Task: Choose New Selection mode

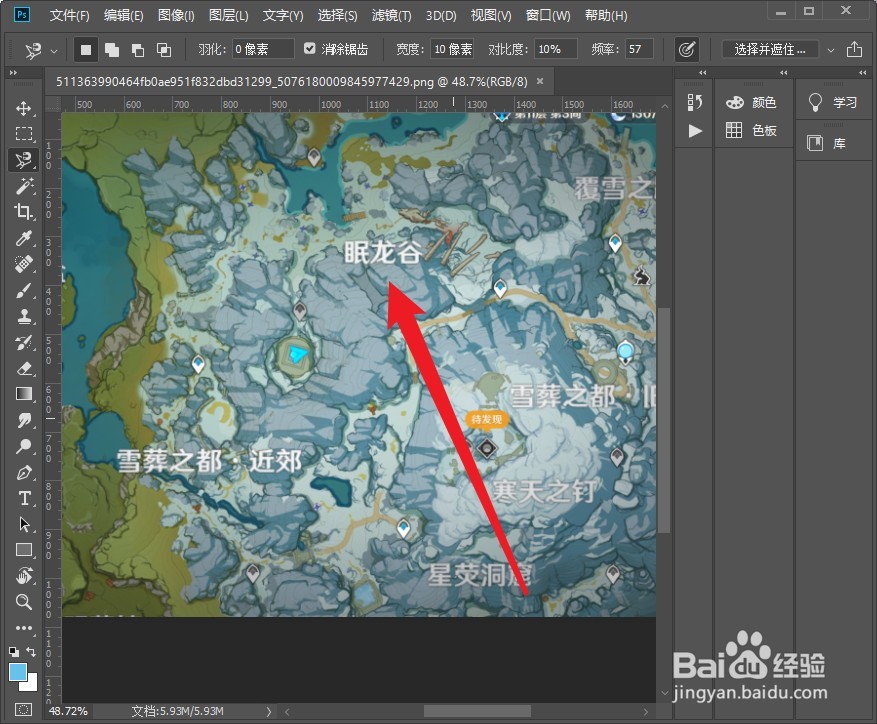Action: [86, 50]
